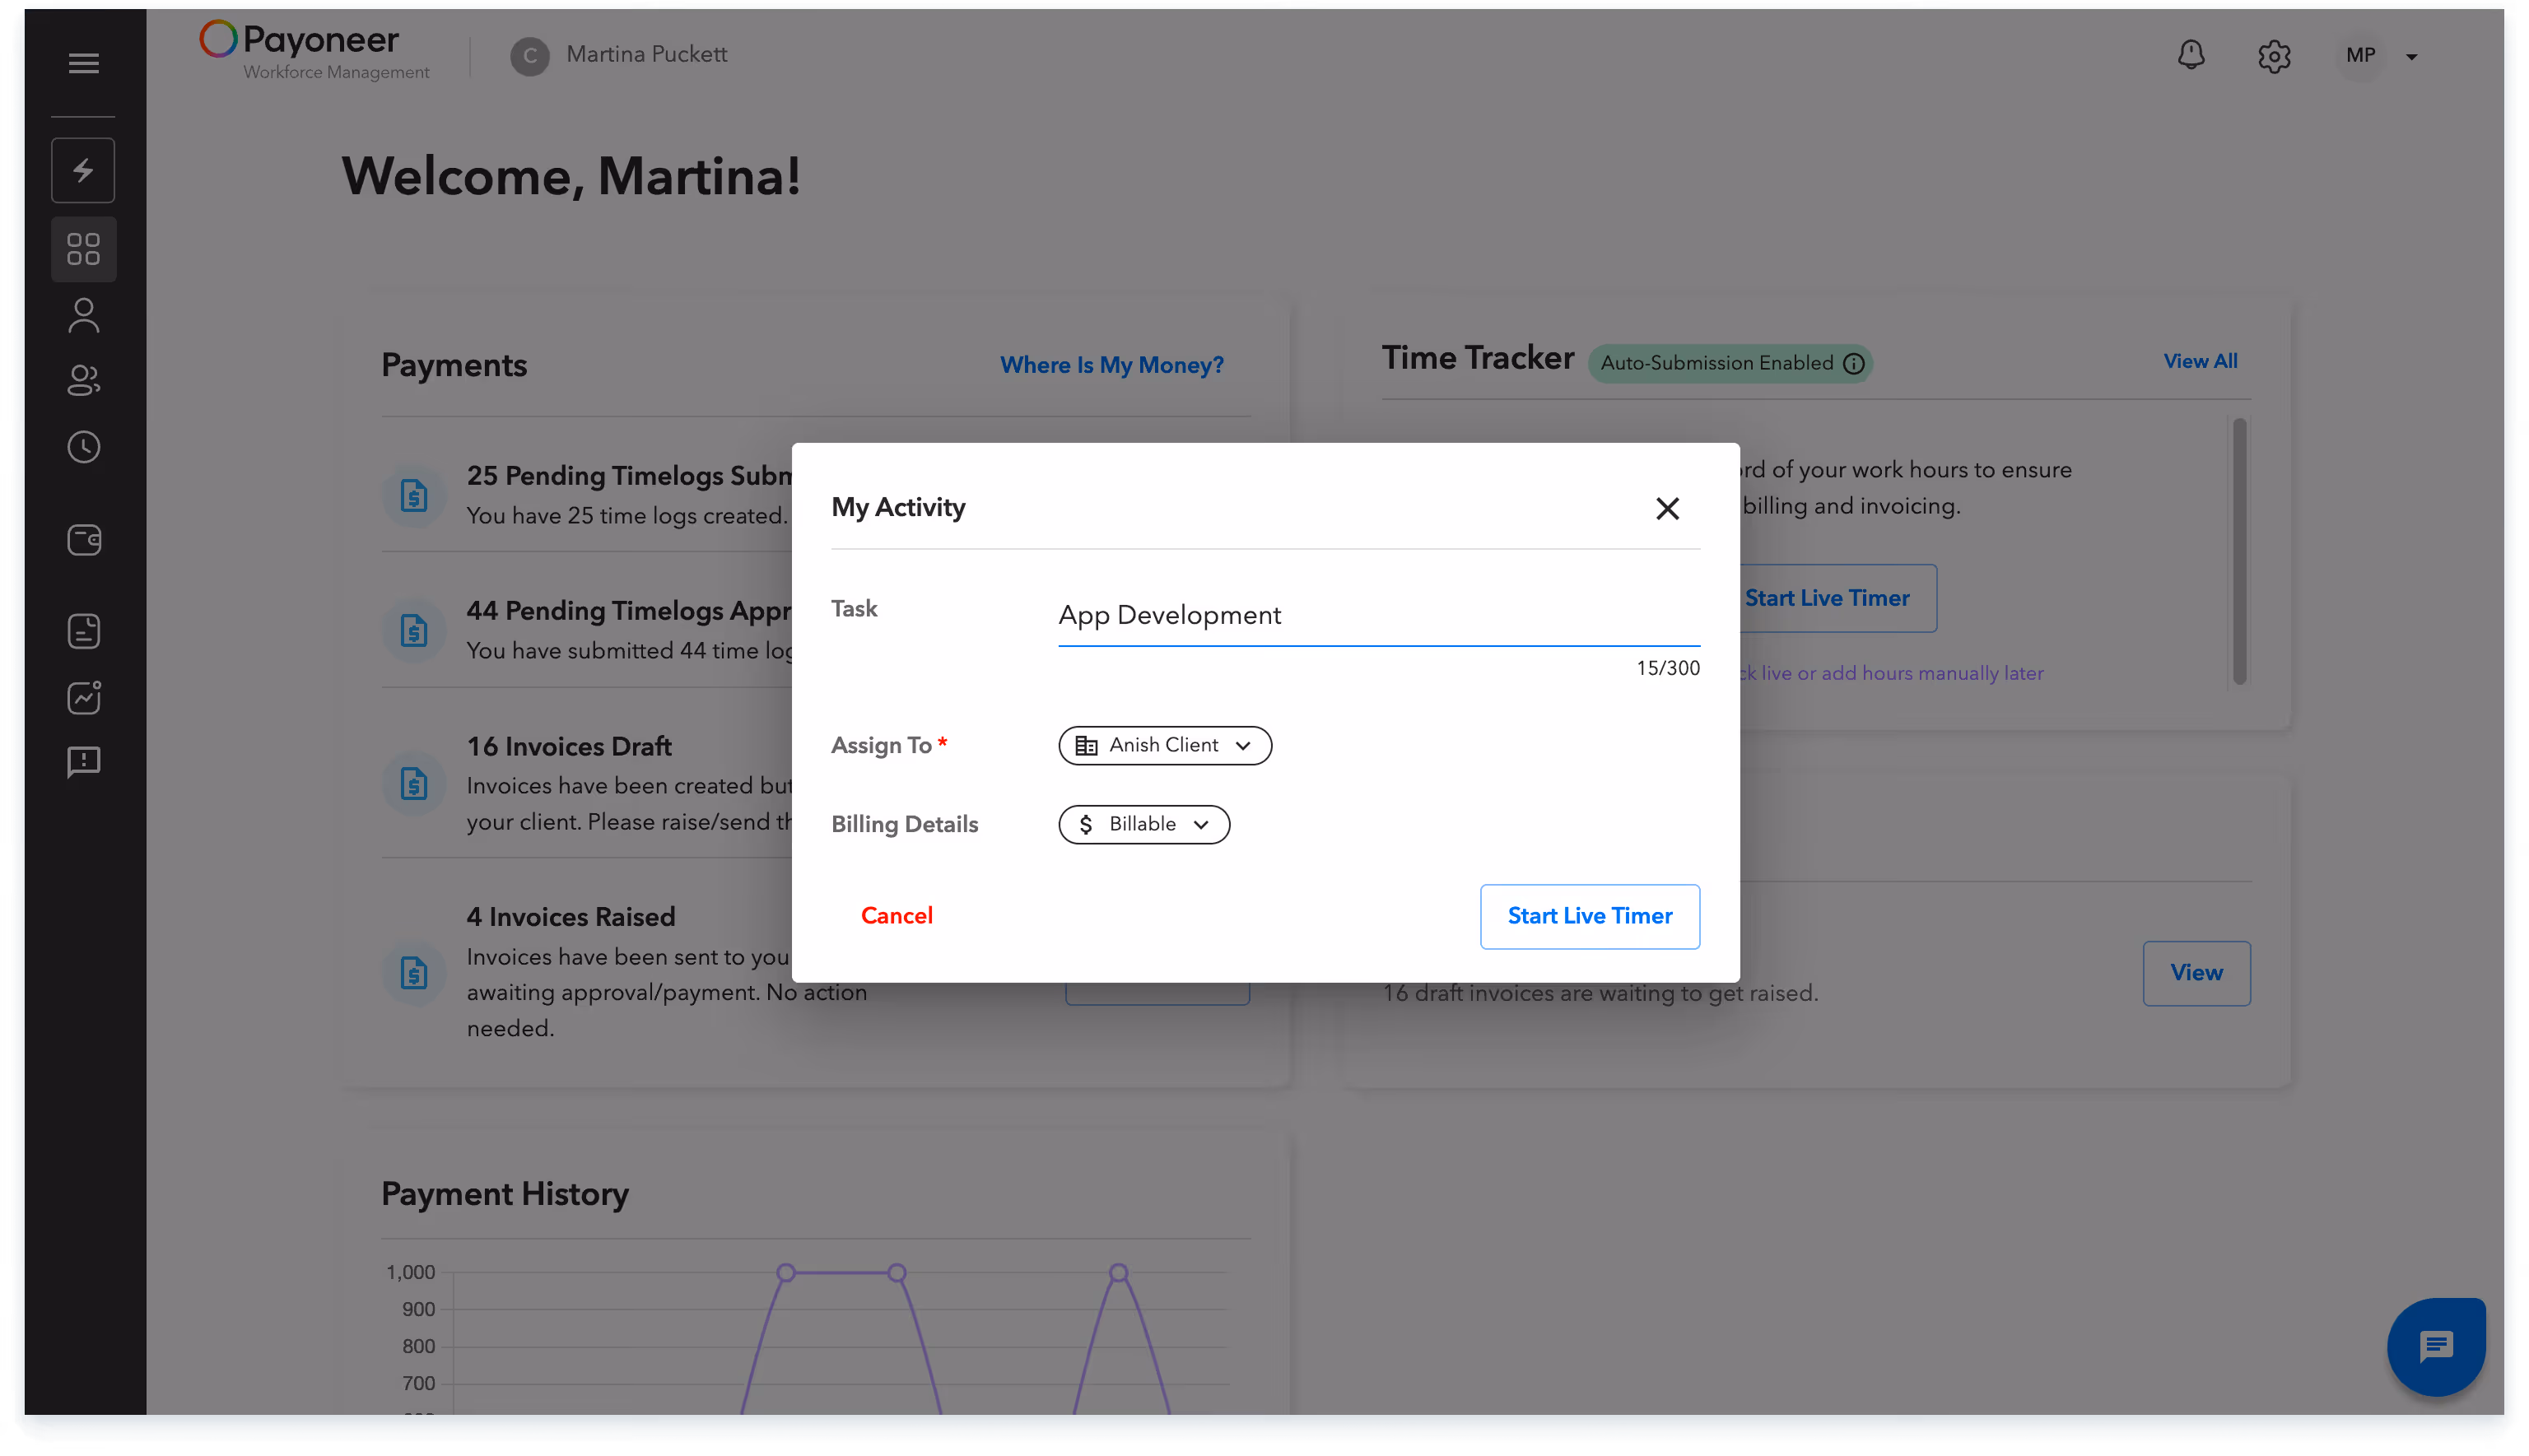Open the reports chart icon in sidebar
This screenshot has width=2529, height=1456.
[x=83, y=697]
